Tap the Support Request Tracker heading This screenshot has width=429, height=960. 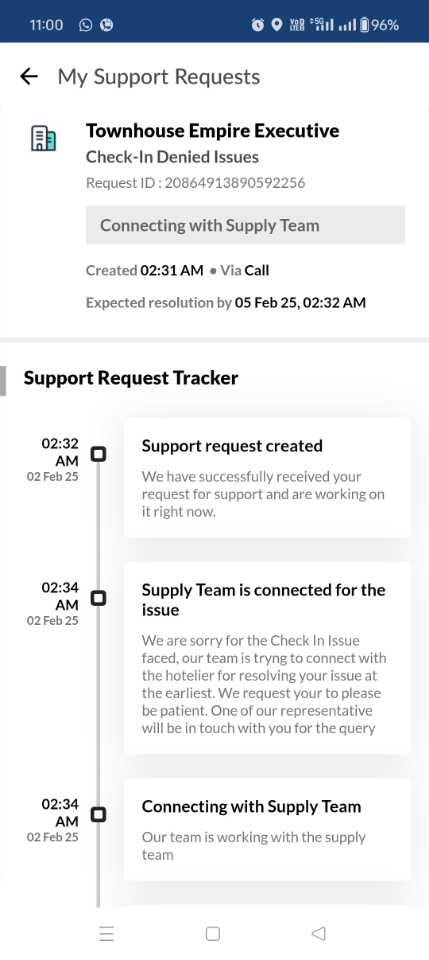[x=130, y=378]
